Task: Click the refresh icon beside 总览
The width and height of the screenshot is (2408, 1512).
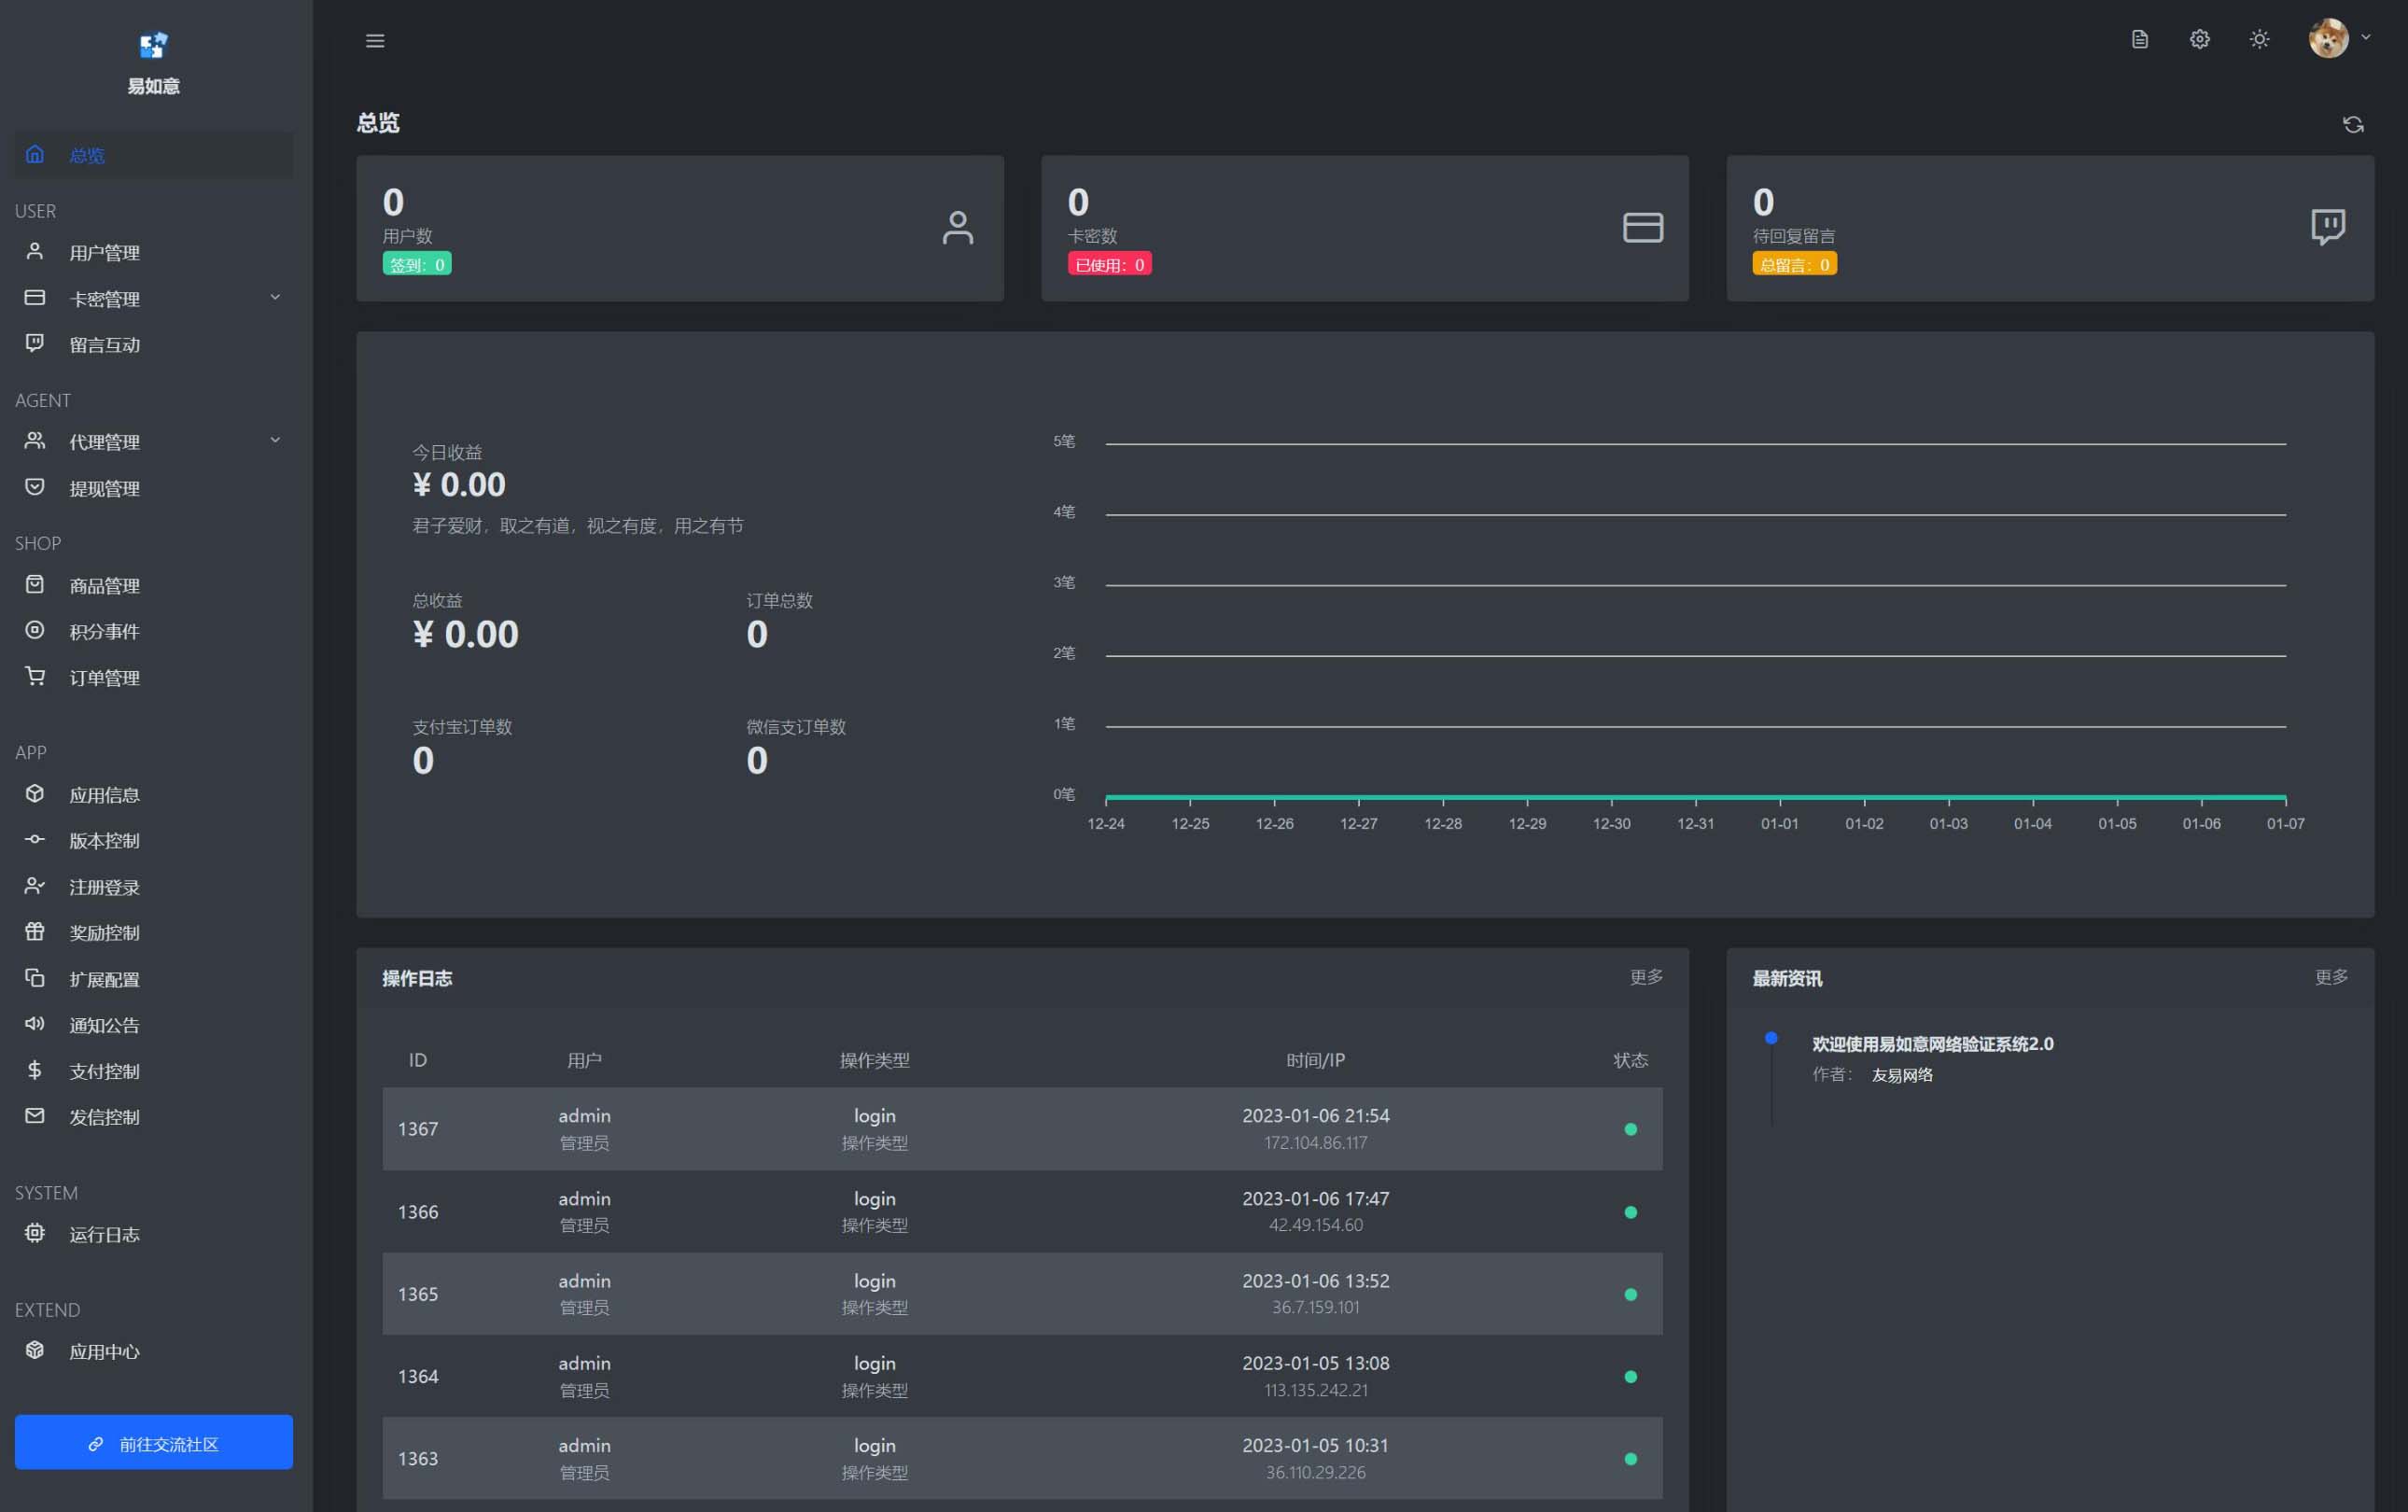Action: tap(2353, 124)
